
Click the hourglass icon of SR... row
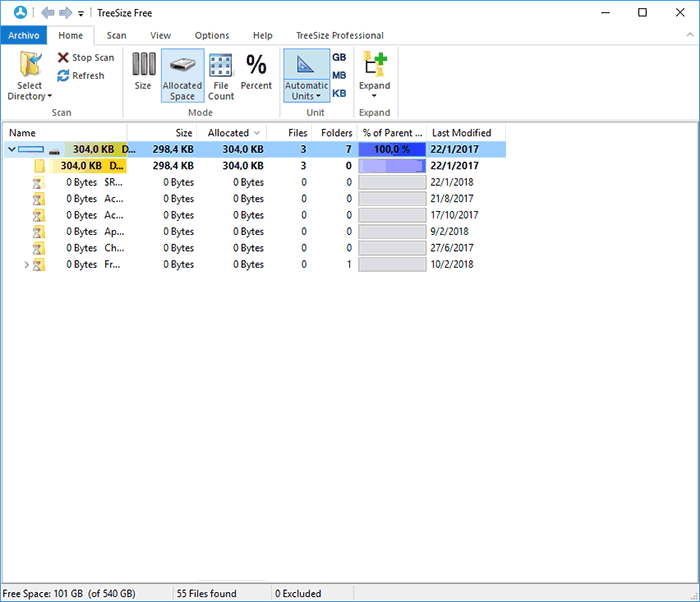point(39,182)
